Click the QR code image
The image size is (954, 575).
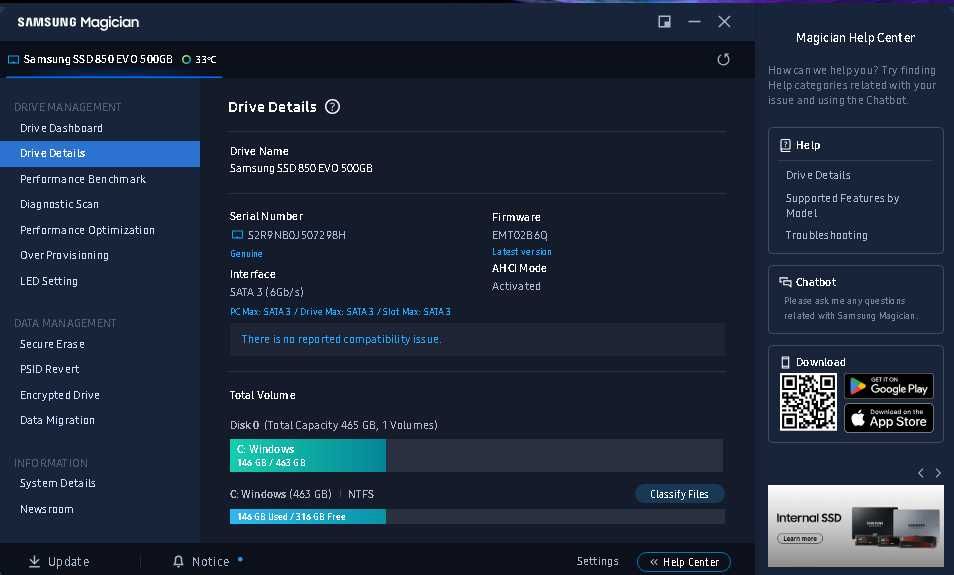pos(808,402)
